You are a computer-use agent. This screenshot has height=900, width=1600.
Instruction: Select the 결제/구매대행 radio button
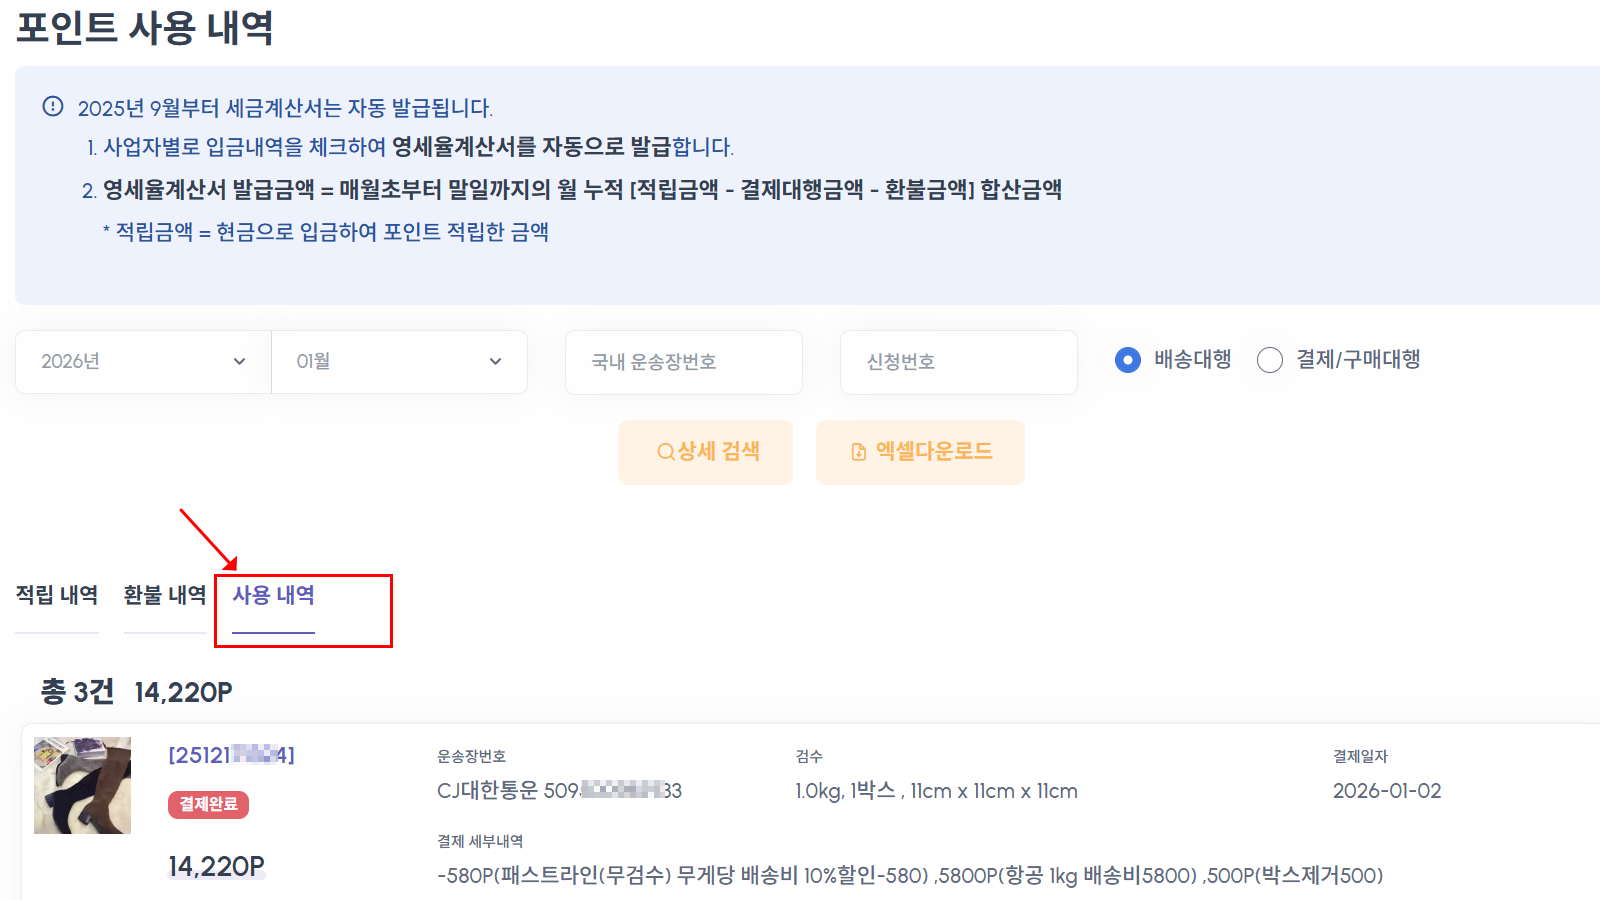click(x=1270, y=360)
